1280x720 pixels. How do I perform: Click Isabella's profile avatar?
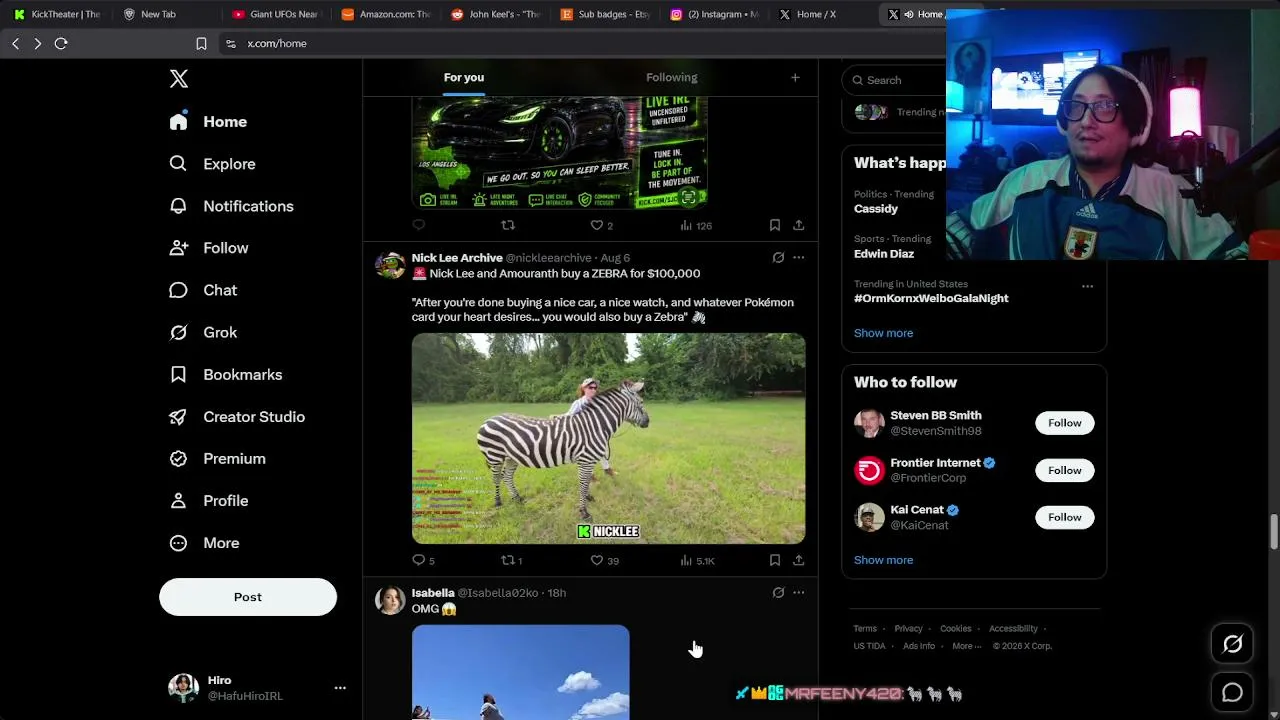tap(390, 600)
